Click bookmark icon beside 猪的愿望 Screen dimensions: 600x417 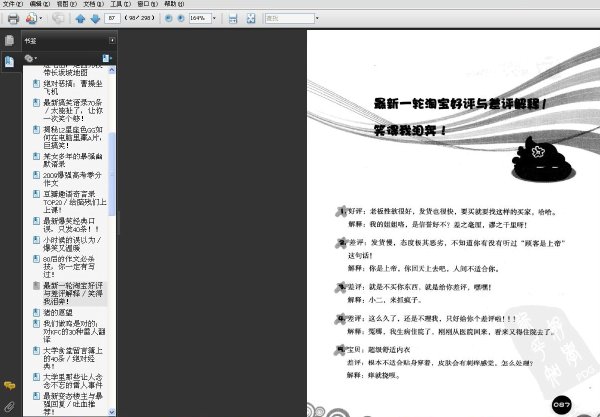point(36,313)
